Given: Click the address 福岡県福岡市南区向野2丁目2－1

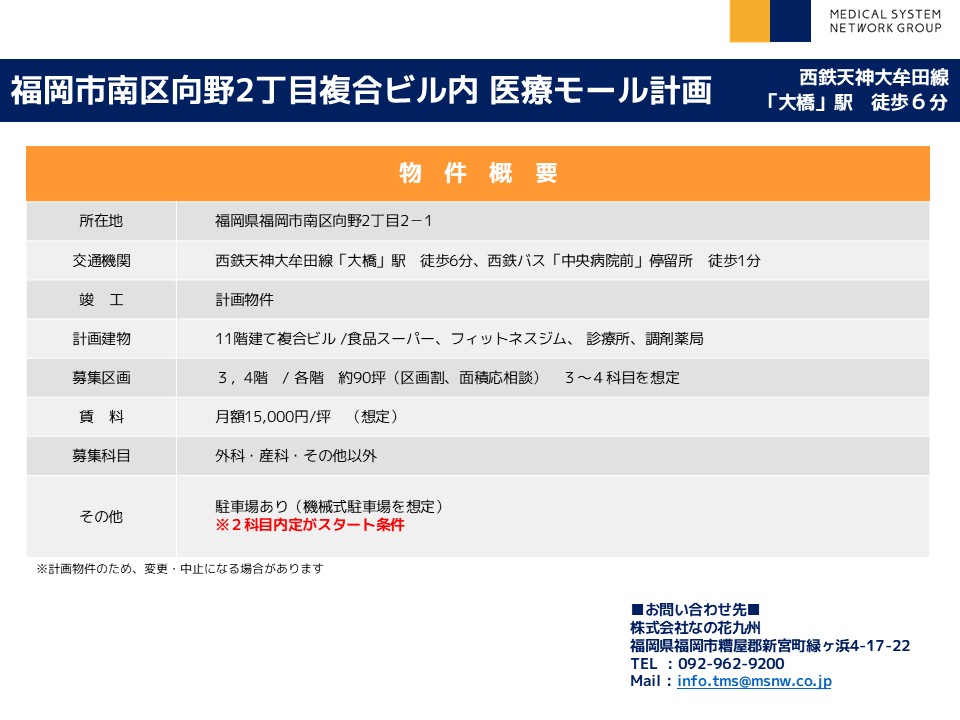Looking at the screenshot, I should point(323,221).
